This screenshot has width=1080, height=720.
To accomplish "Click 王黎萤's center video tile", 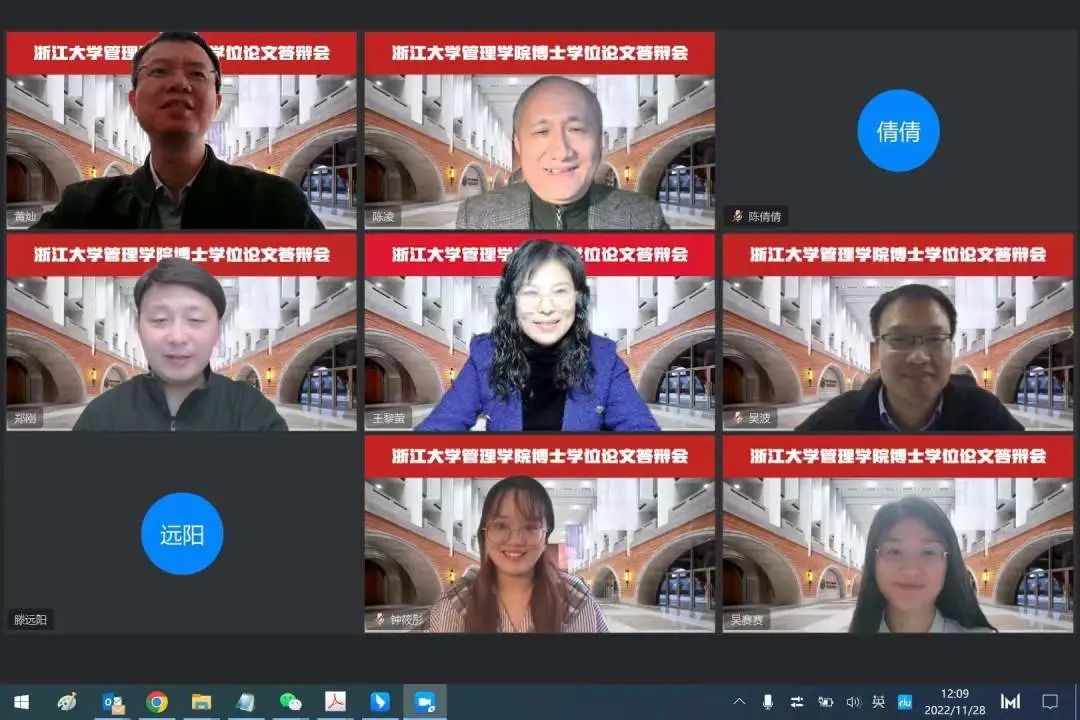I will (x=539, y=332).
